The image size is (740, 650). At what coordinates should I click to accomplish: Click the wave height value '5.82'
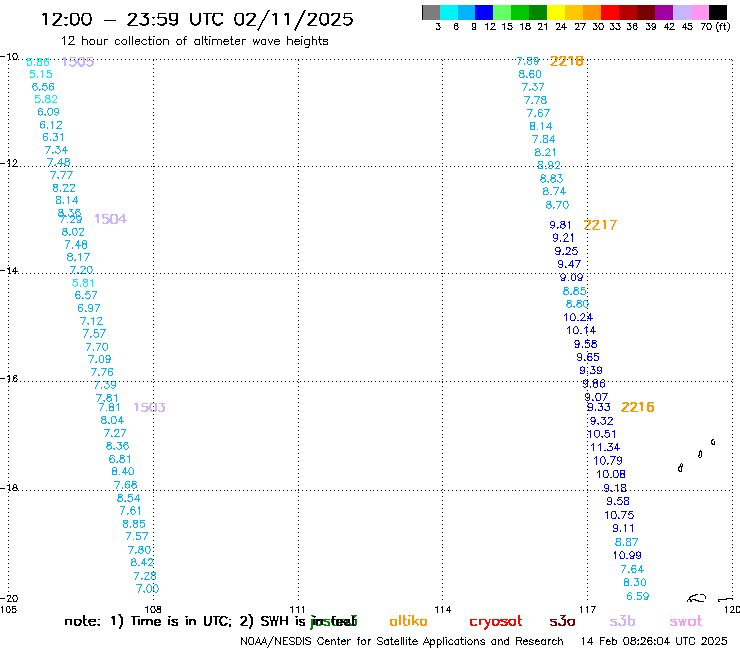click(46, 99)
